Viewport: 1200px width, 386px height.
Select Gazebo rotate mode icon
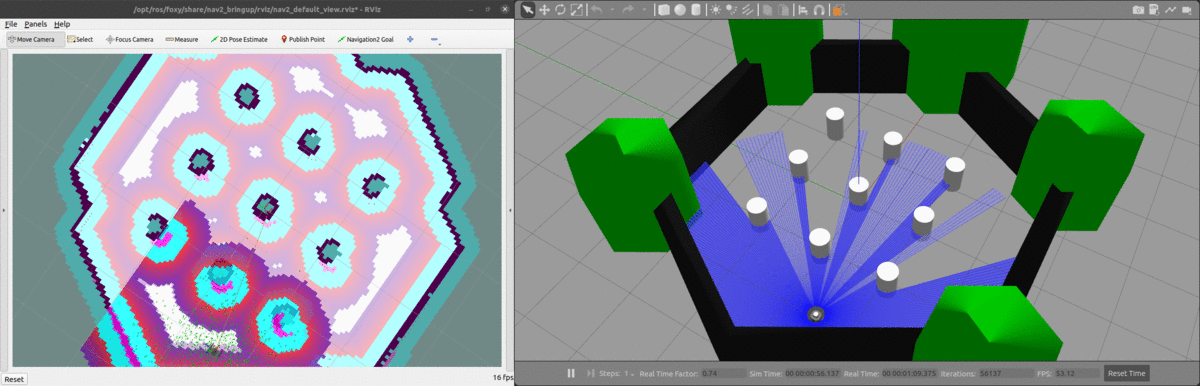[560, 10]
